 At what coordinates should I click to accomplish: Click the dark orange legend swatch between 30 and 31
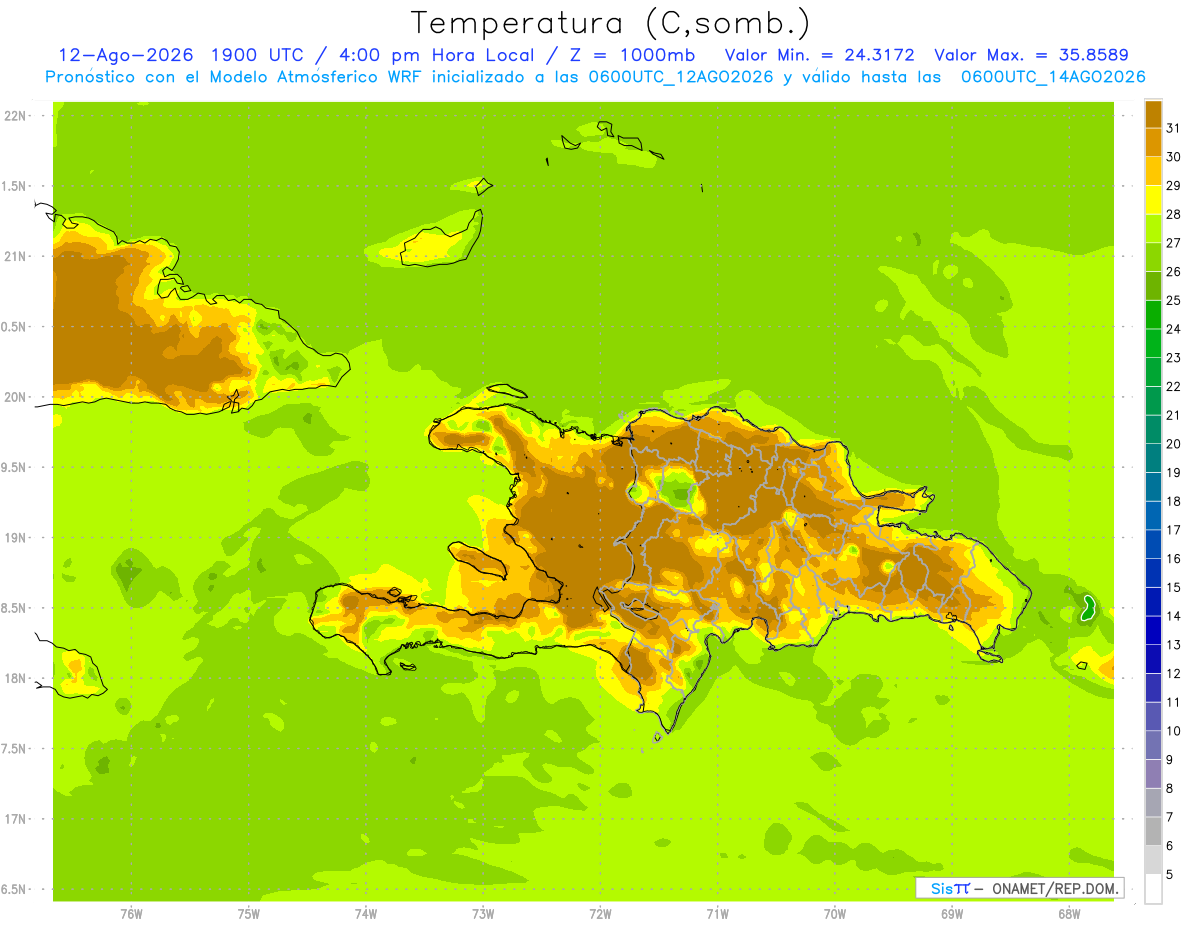[1153, 142]
